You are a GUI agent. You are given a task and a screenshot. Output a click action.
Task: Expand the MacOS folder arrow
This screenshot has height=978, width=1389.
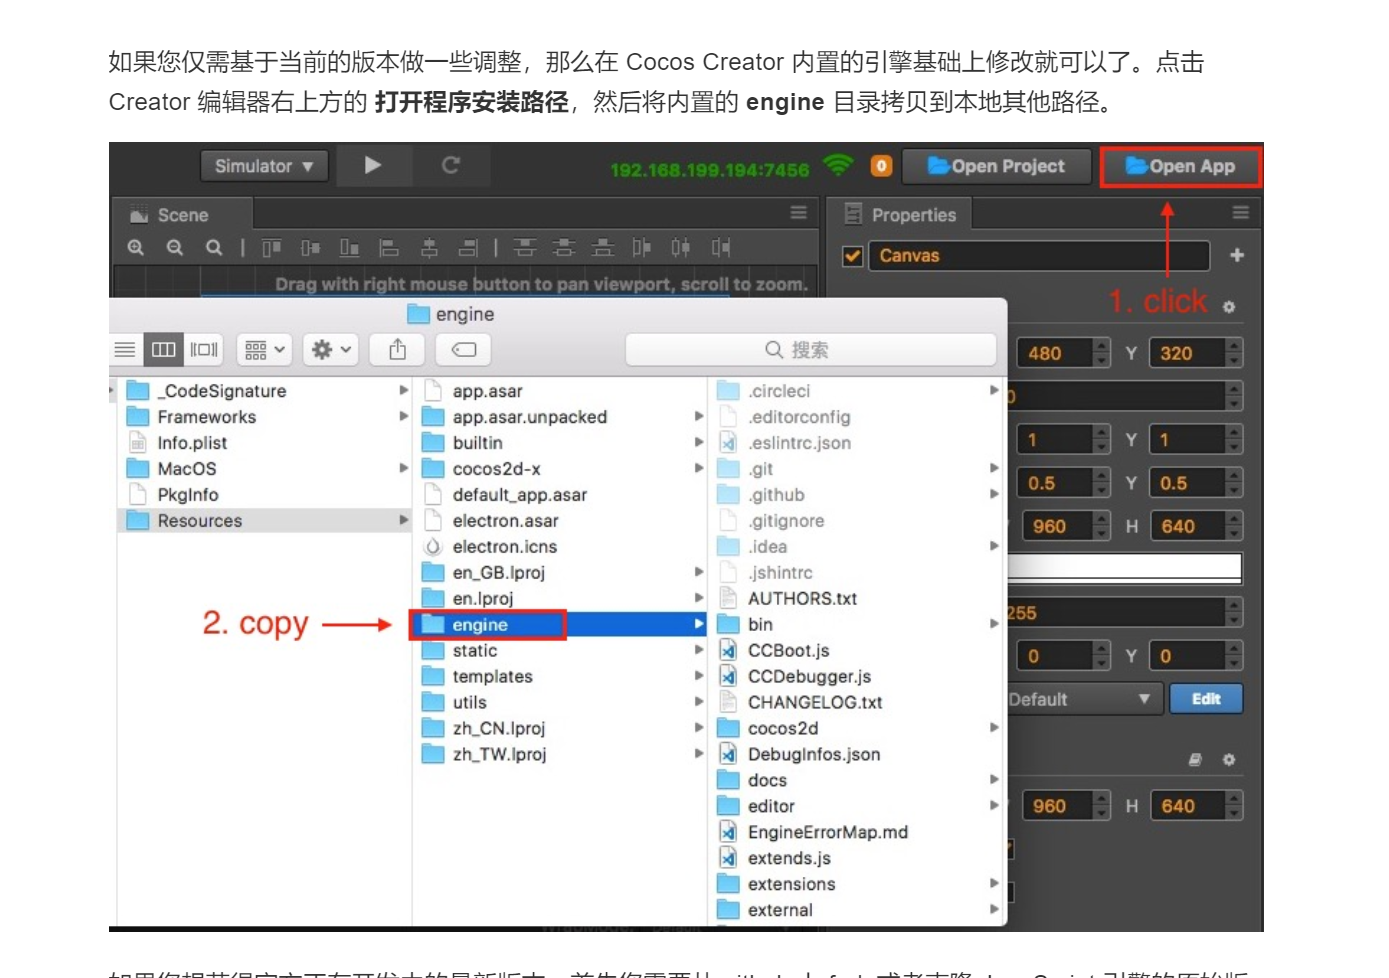(x=403, y=468)
